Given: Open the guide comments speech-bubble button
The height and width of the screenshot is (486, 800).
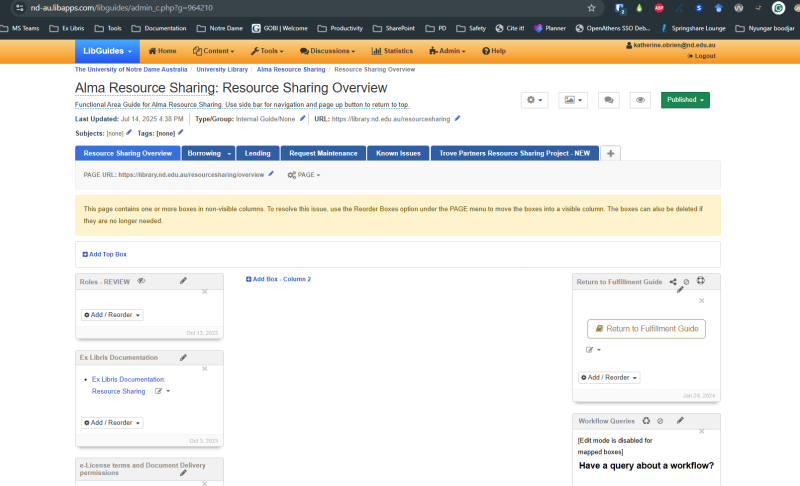Looking at the screenshot, I should click(609, 100).
